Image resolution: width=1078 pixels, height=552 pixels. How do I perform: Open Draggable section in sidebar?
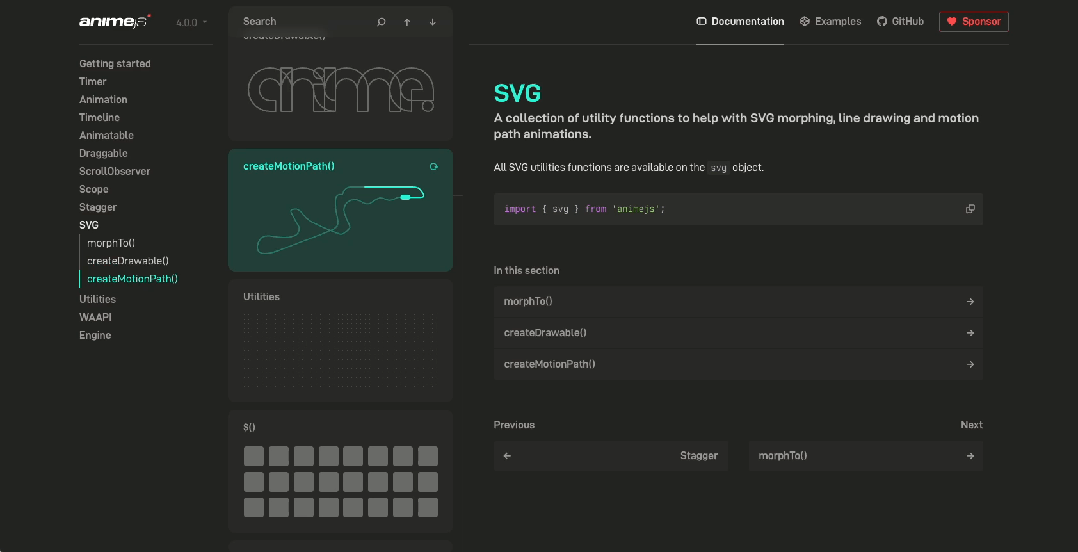tap(103, 153)
